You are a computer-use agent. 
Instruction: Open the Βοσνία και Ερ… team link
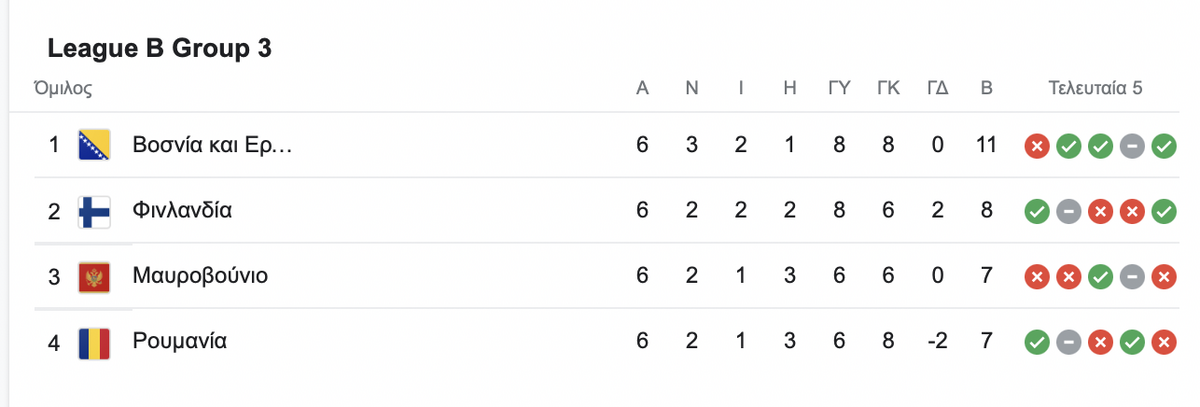coord(212,146)
